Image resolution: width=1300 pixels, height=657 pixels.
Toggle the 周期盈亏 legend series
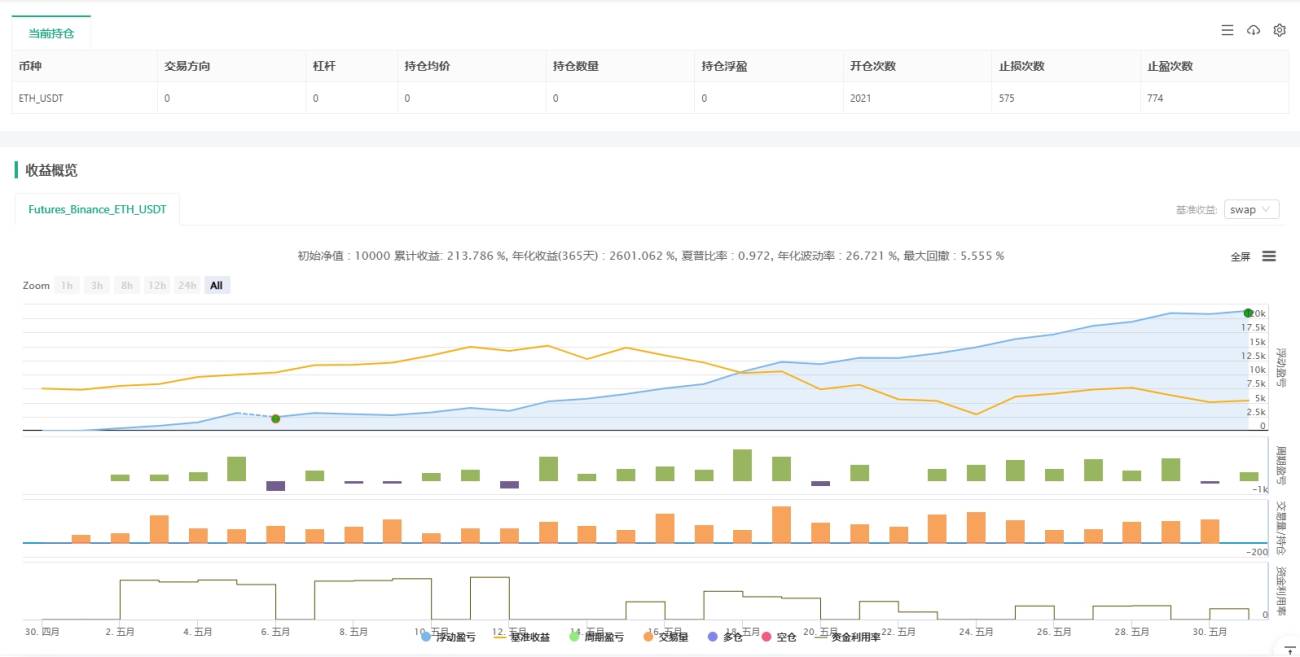click(x=596, y=636)
